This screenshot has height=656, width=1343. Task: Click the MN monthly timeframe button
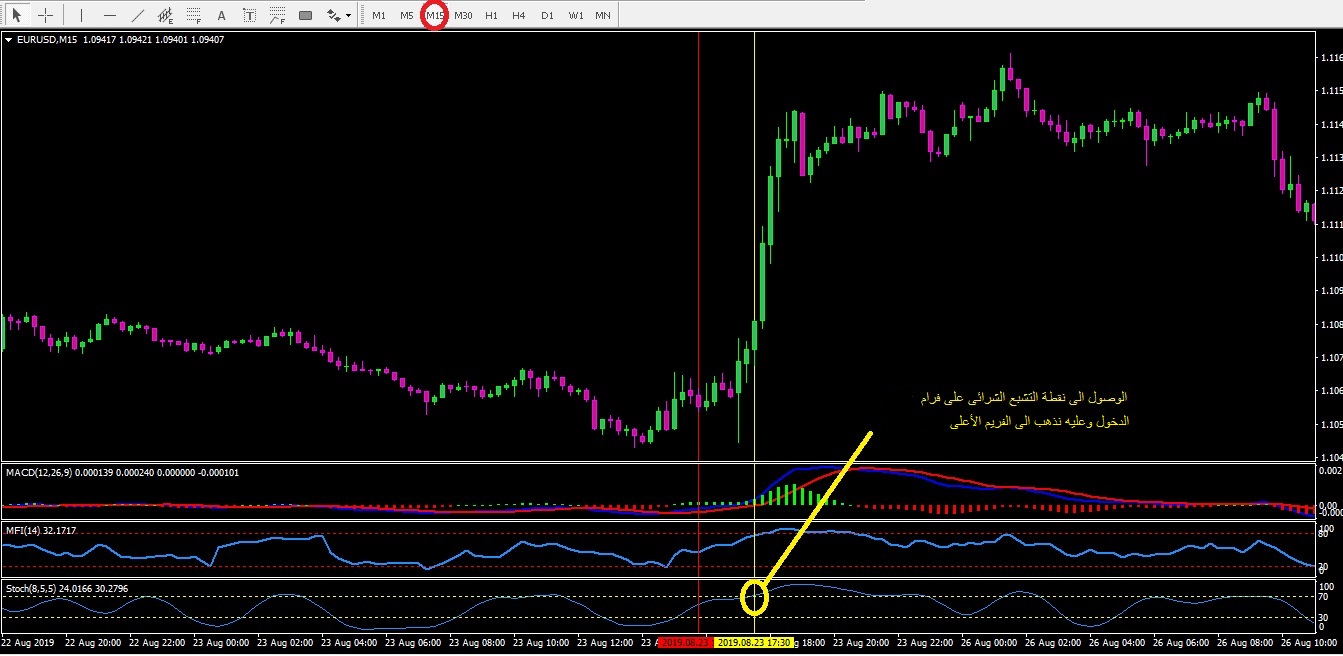point(603,15)
